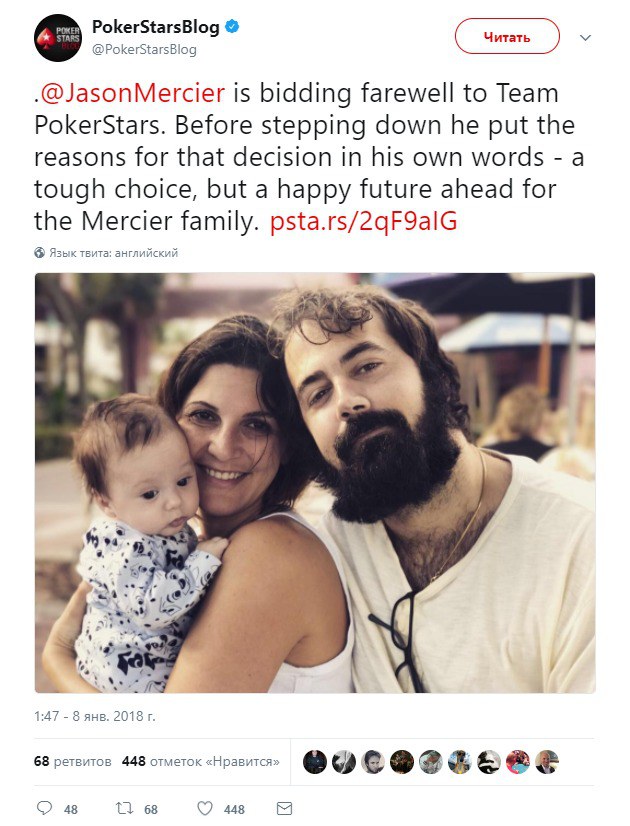Open the last liker's avatar in the row

click(547, 761)
